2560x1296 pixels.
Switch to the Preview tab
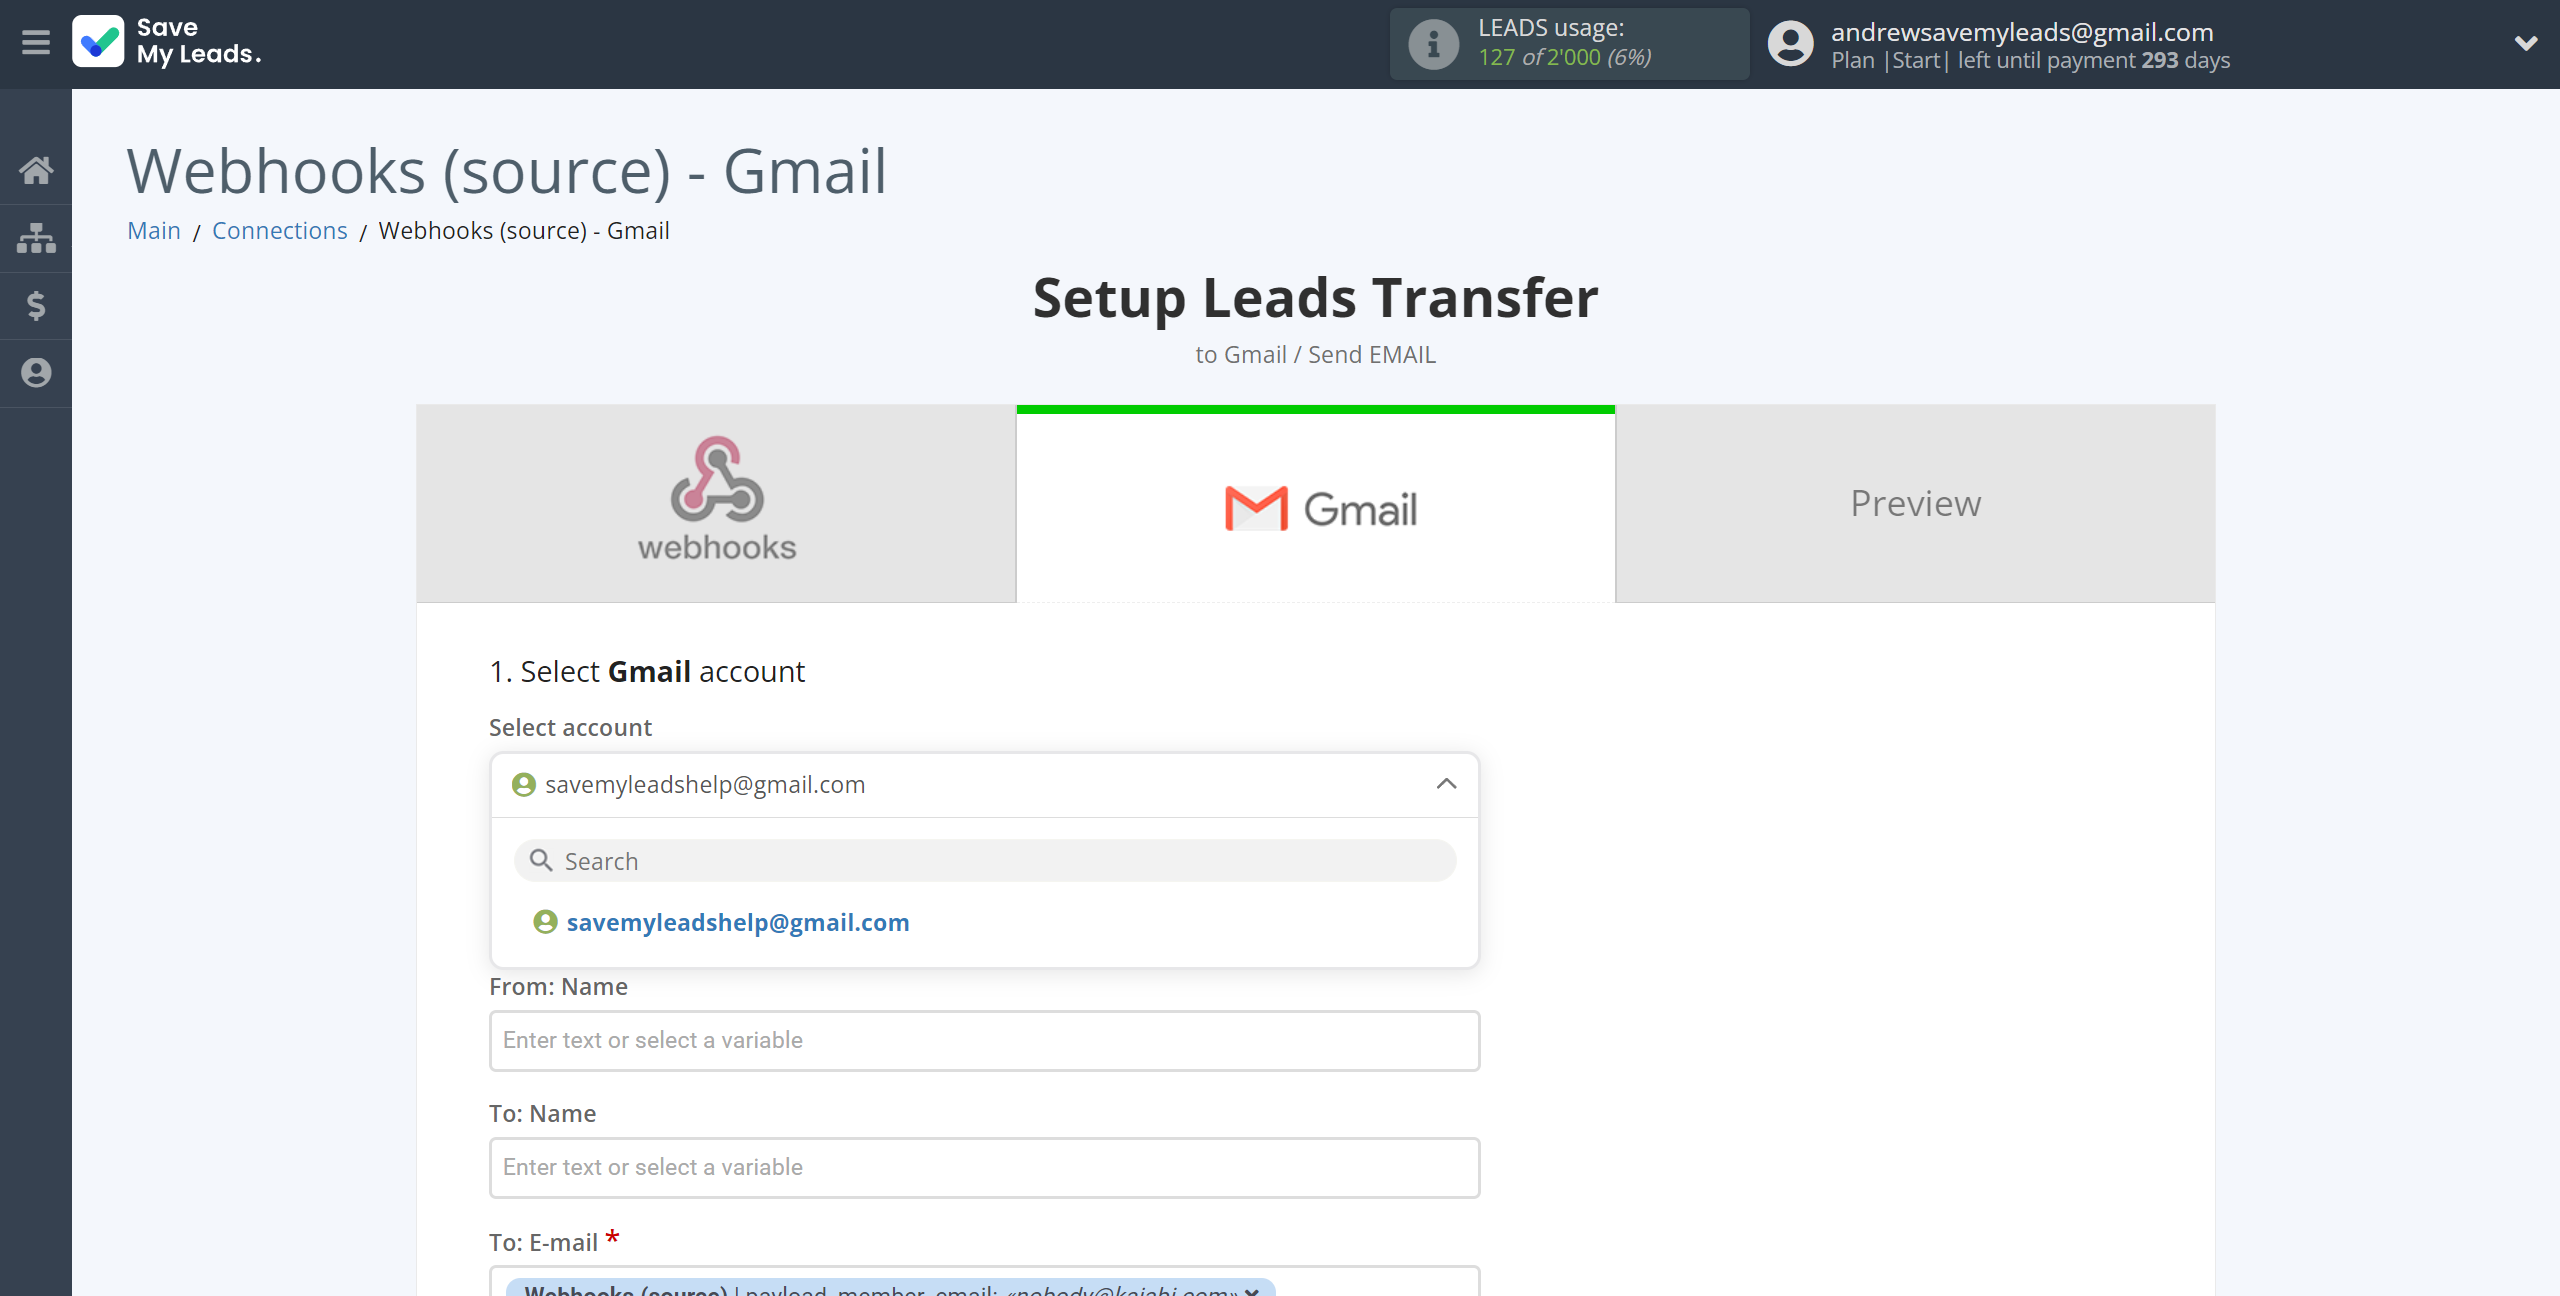point(1915,503)
